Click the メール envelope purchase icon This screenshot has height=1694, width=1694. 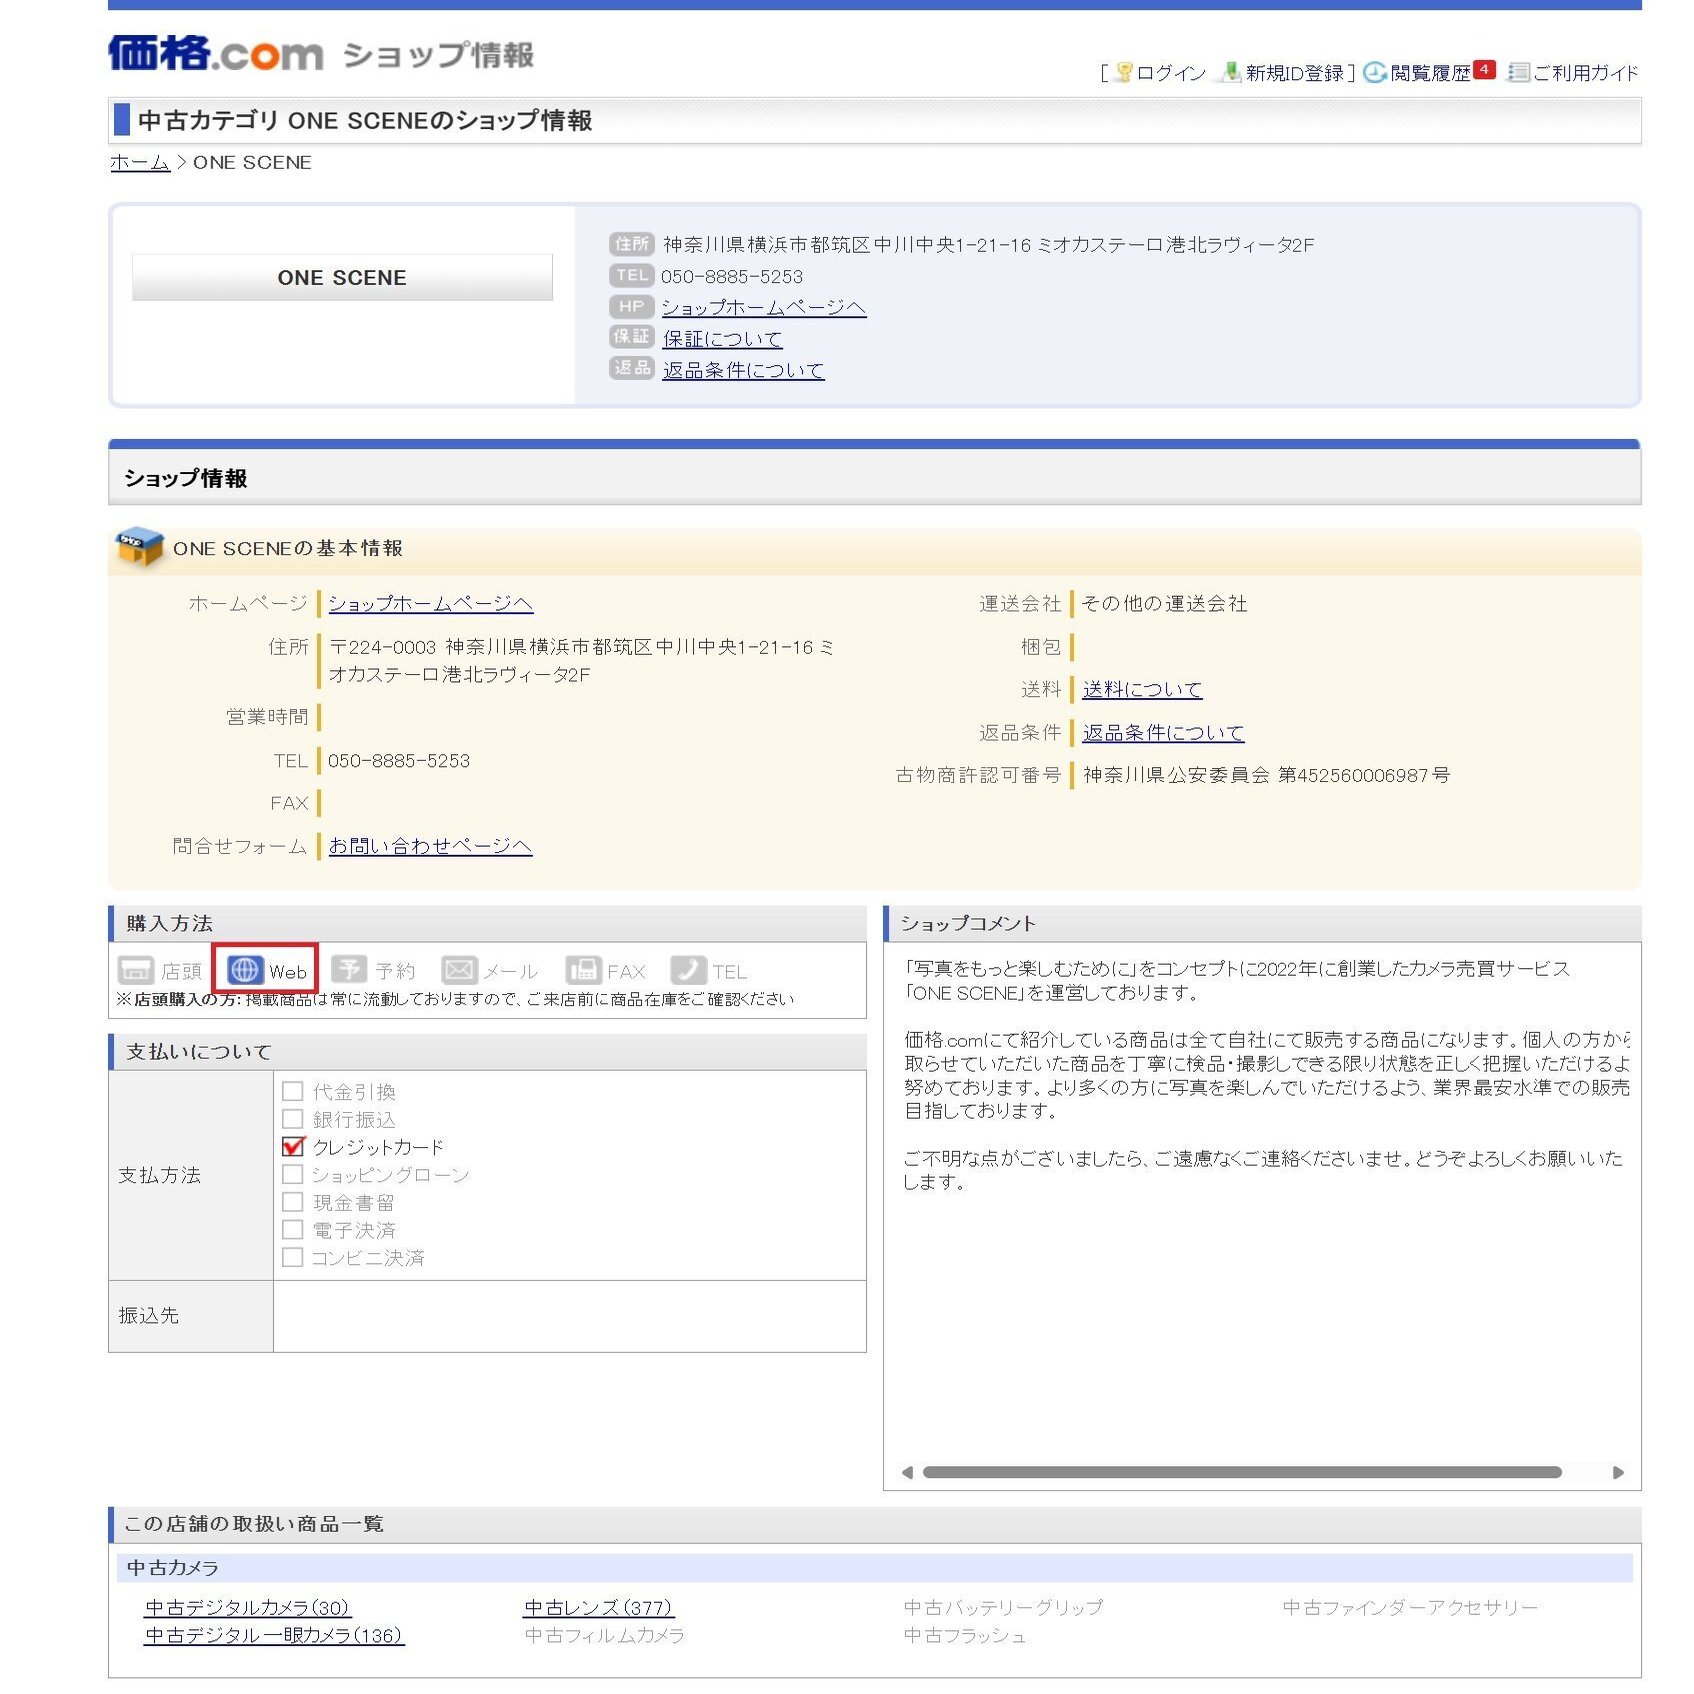(459, 970)
